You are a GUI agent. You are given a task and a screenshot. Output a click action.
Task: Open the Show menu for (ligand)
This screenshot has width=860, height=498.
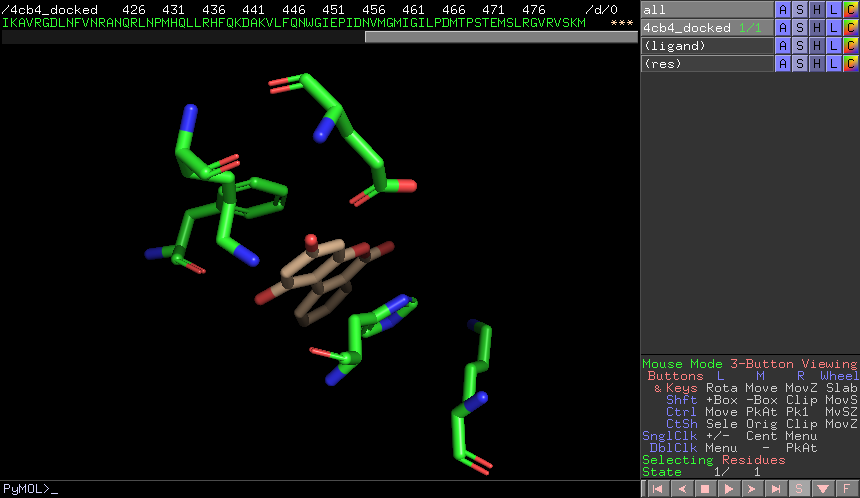point(800,46)
